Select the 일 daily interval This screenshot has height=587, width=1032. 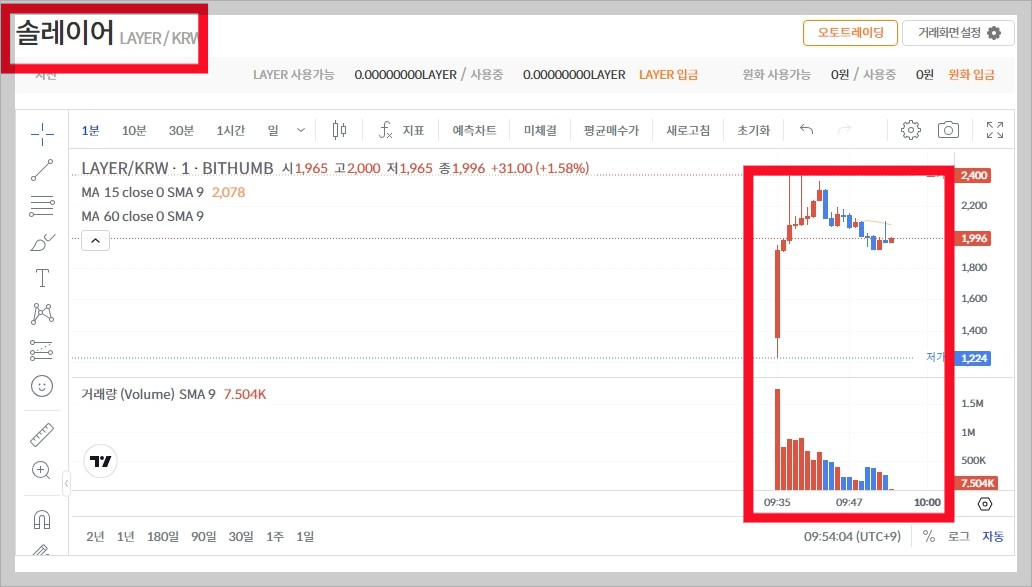(273, 130)
